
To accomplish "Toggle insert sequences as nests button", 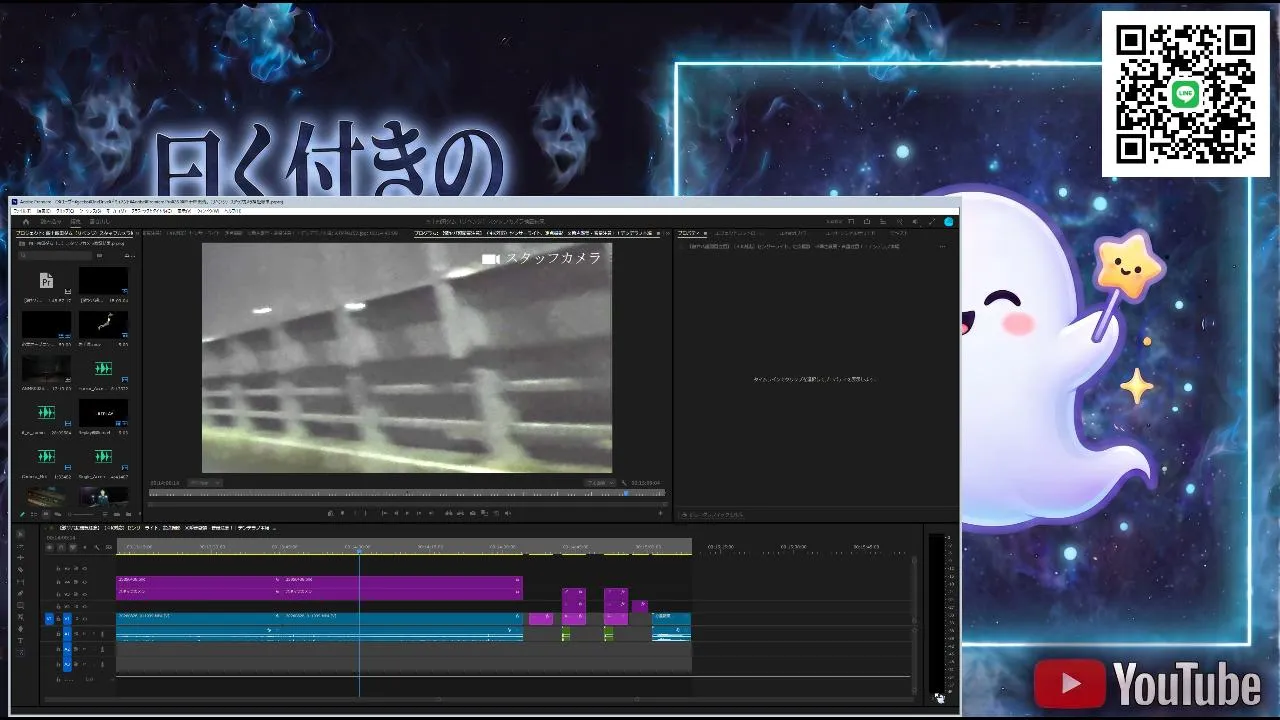I will tap(49, 547).
